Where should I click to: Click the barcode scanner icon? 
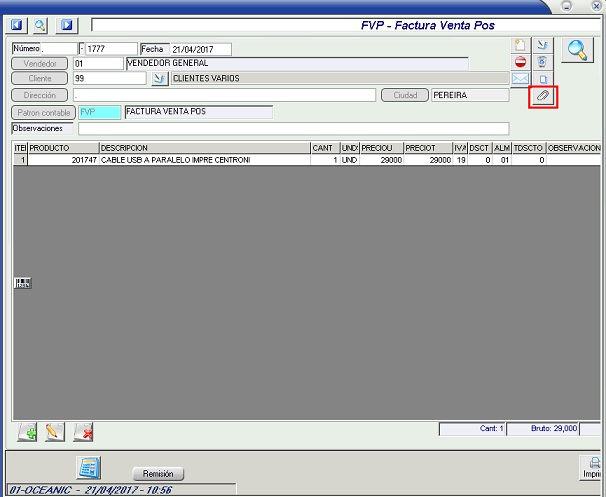pyautogui.click(x=22, y=283)
